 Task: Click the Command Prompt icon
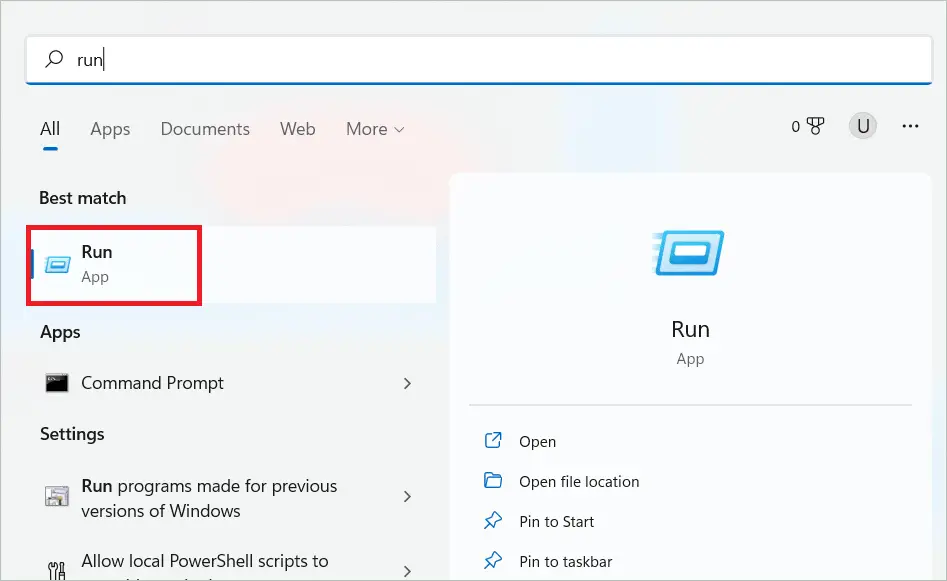point(57,383)
